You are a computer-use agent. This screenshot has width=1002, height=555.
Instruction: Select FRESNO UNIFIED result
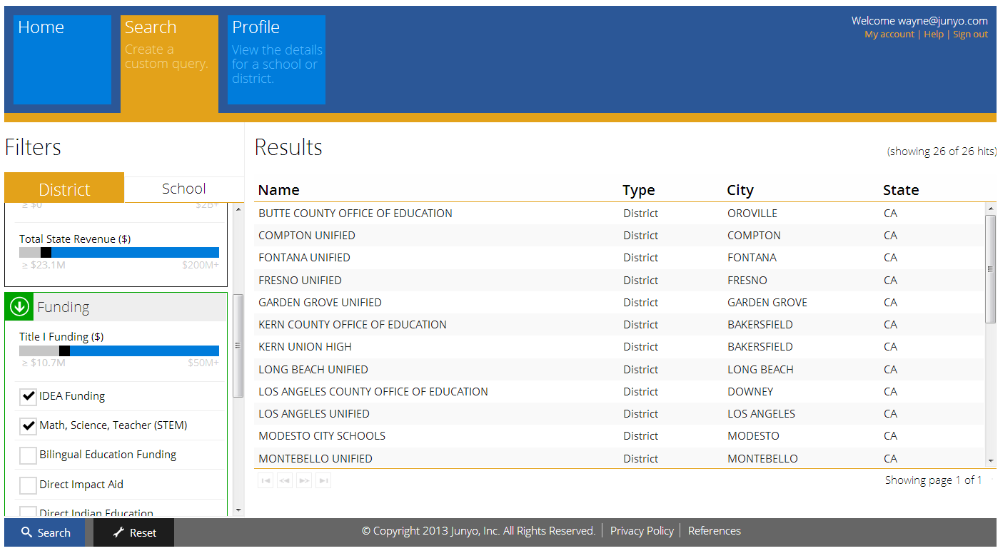(x=619, y=280)
